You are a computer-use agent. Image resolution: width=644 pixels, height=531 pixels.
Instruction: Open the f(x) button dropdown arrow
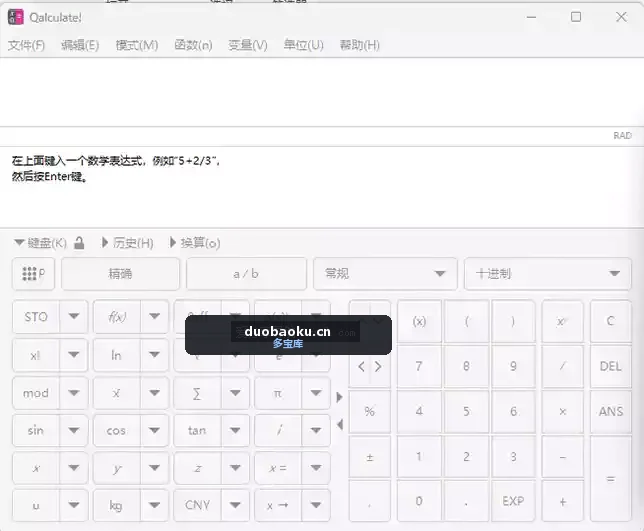[154, 317]
